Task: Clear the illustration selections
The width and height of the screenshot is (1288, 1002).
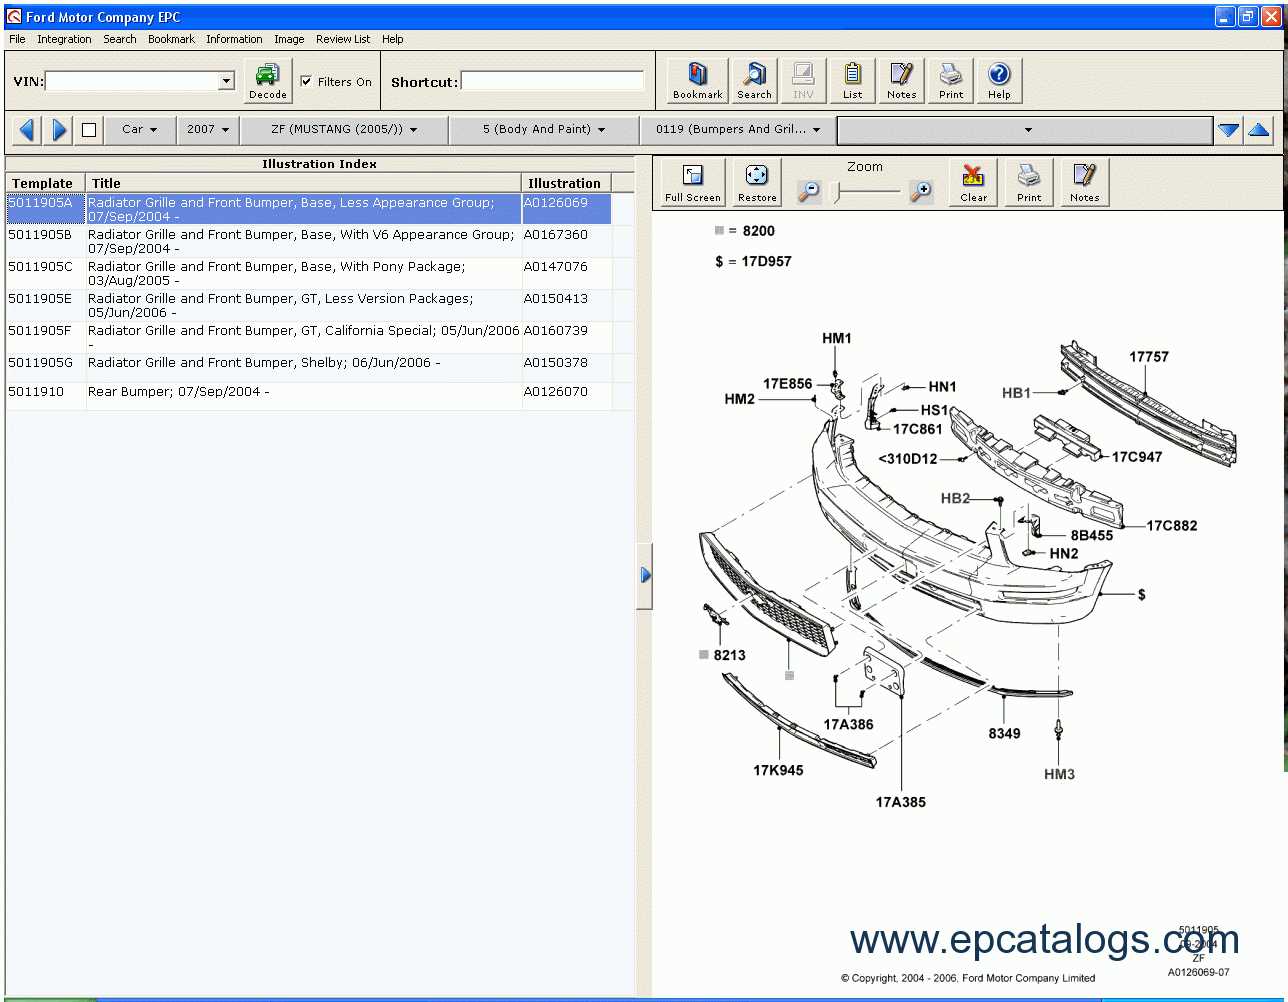Action: 973,183
